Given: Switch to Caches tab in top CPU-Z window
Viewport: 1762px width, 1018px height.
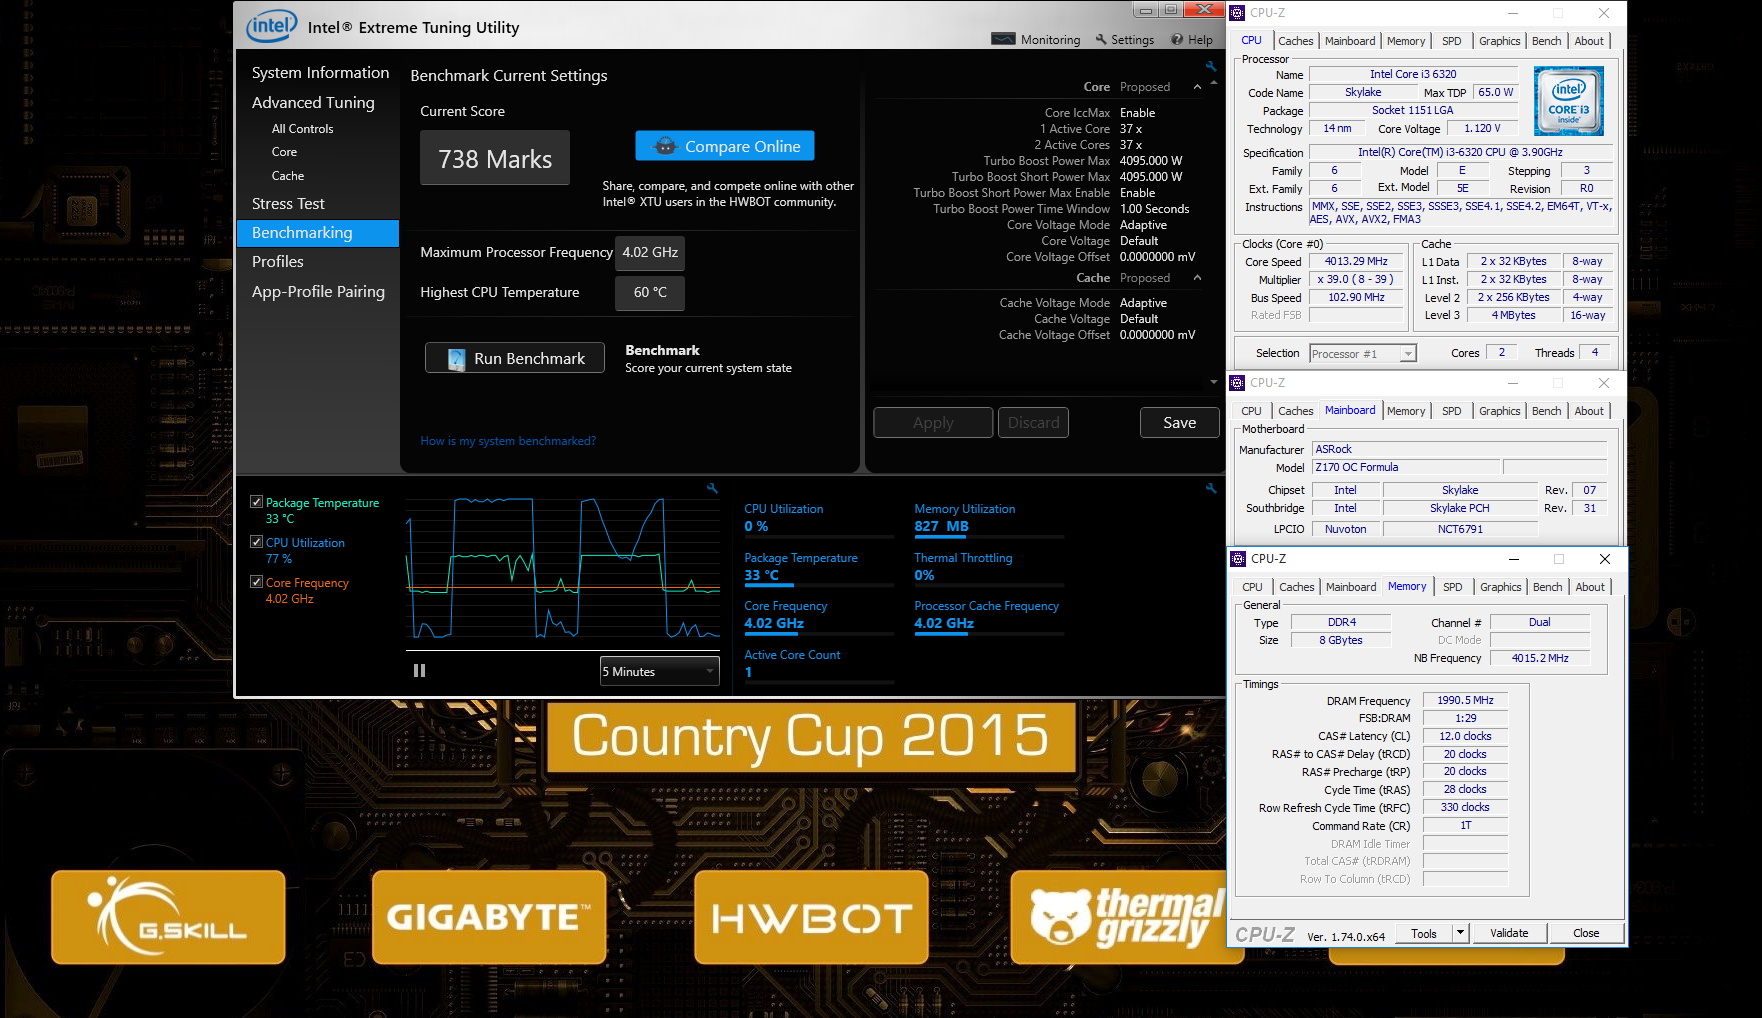Looking at the screenshot, I should tap(1295, 41).
